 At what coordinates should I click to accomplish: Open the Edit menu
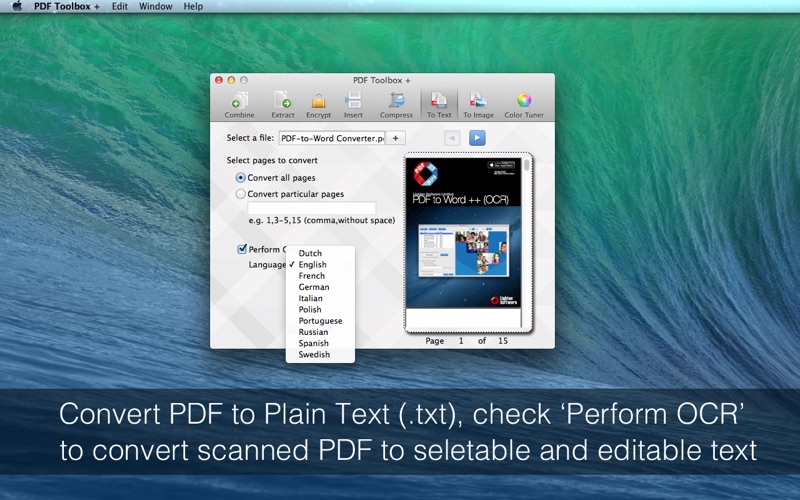120,6
